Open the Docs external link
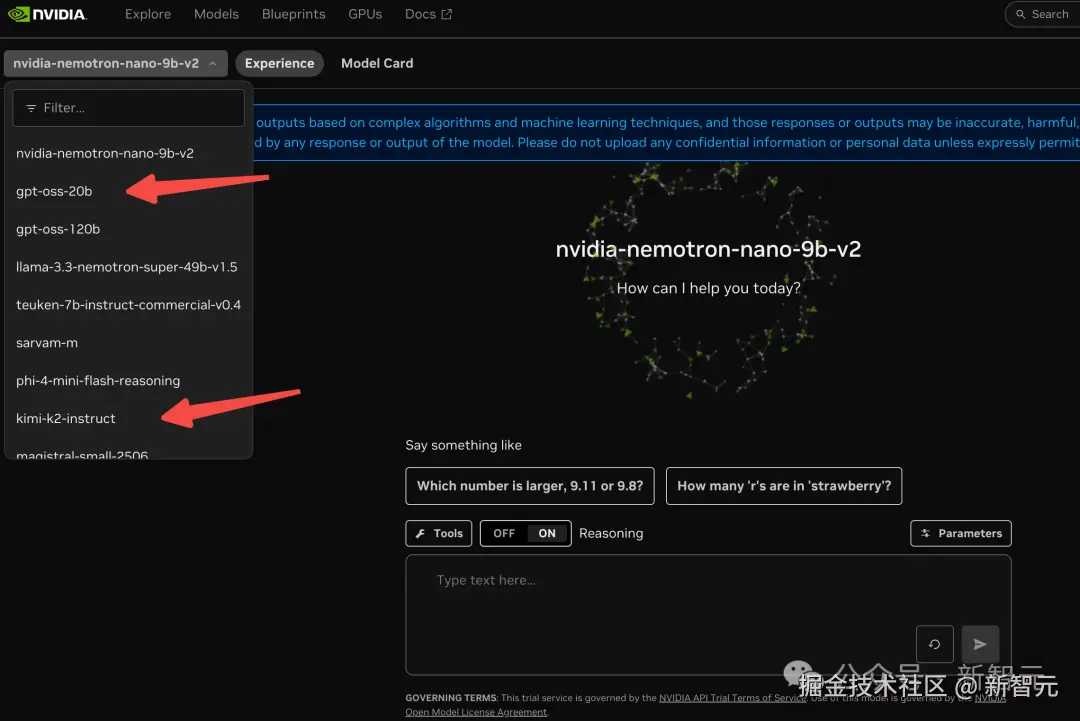 tap(428, 14)
